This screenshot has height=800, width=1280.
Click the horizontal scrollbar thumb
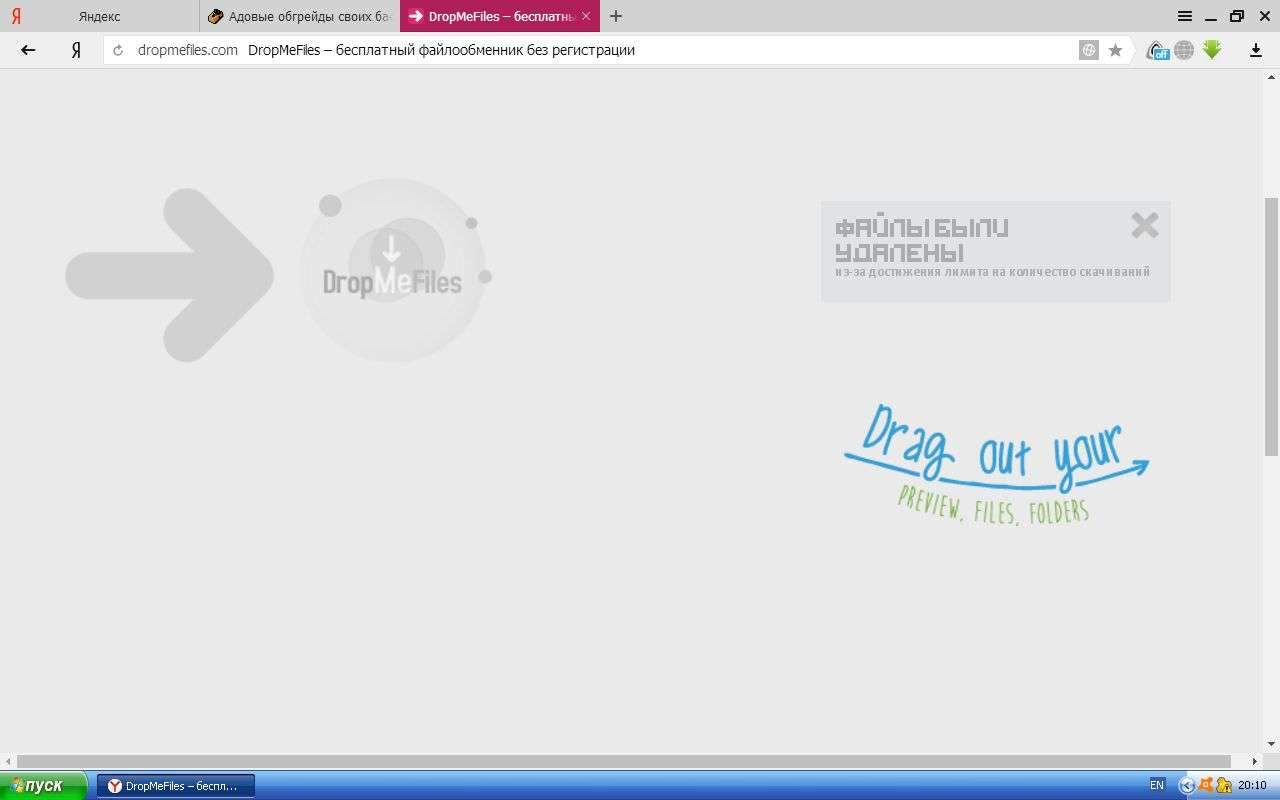(x=624, y=762)
